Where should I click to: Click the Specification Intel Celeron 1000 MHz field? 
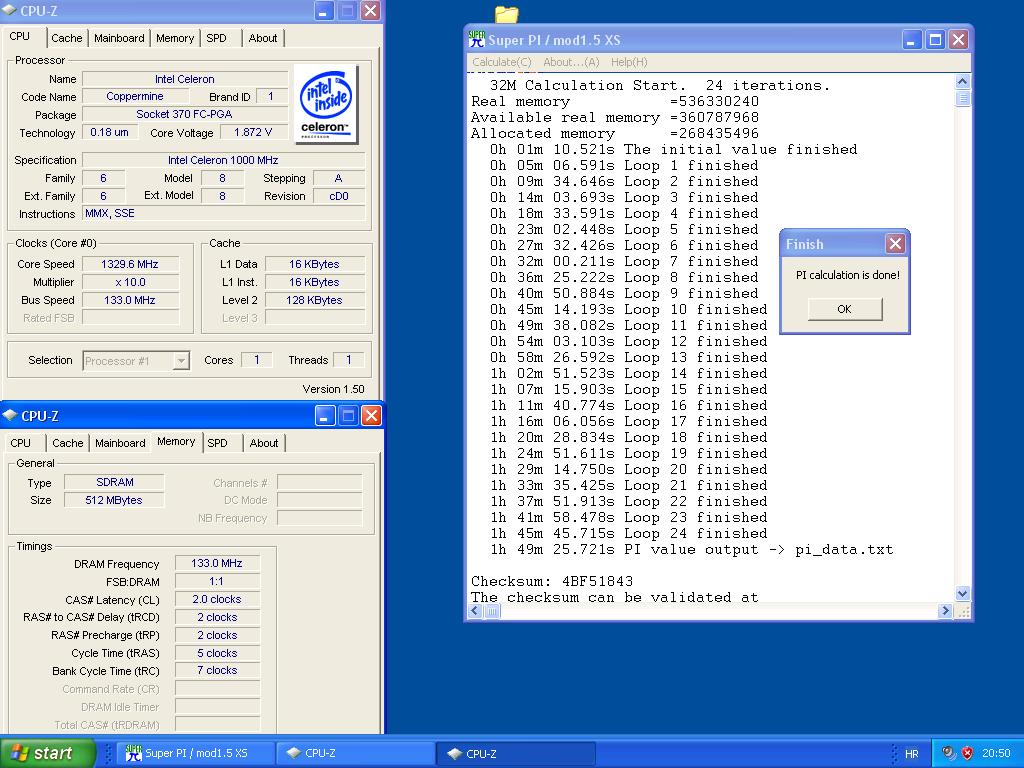223,160
